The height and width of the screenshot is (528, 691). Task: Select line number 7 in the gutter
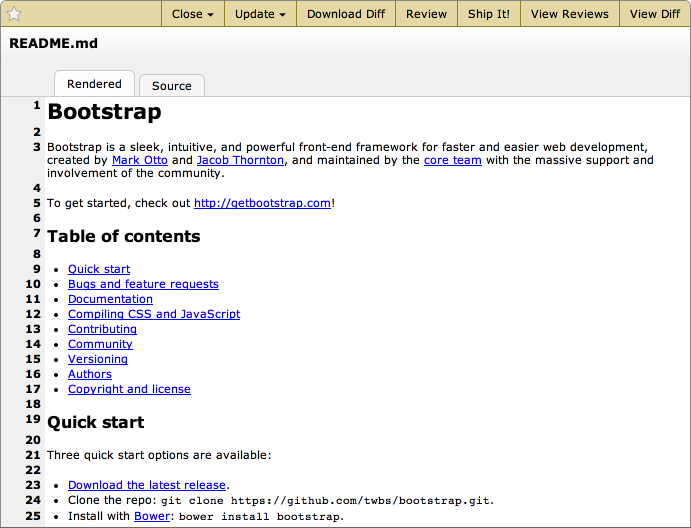tap(37, 233)
